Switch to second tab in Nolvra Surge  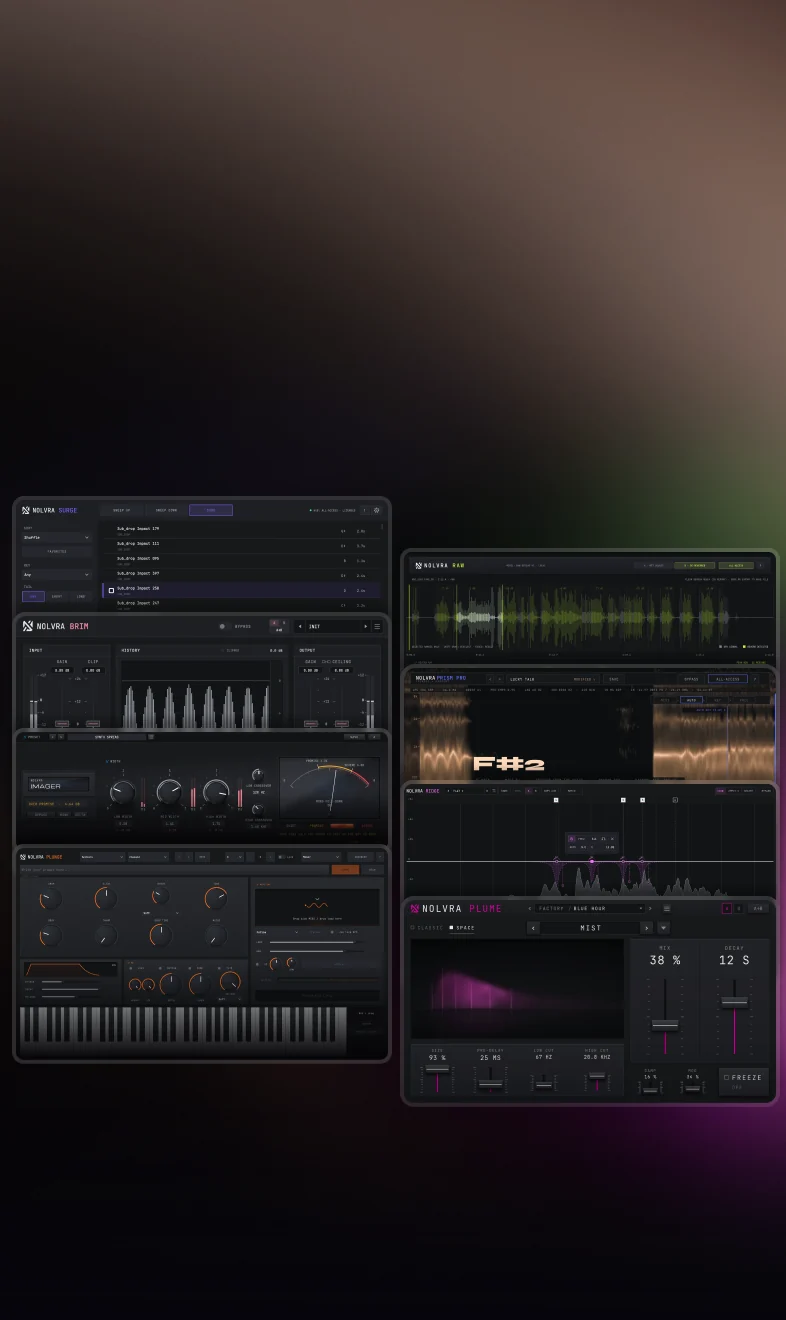166,510
